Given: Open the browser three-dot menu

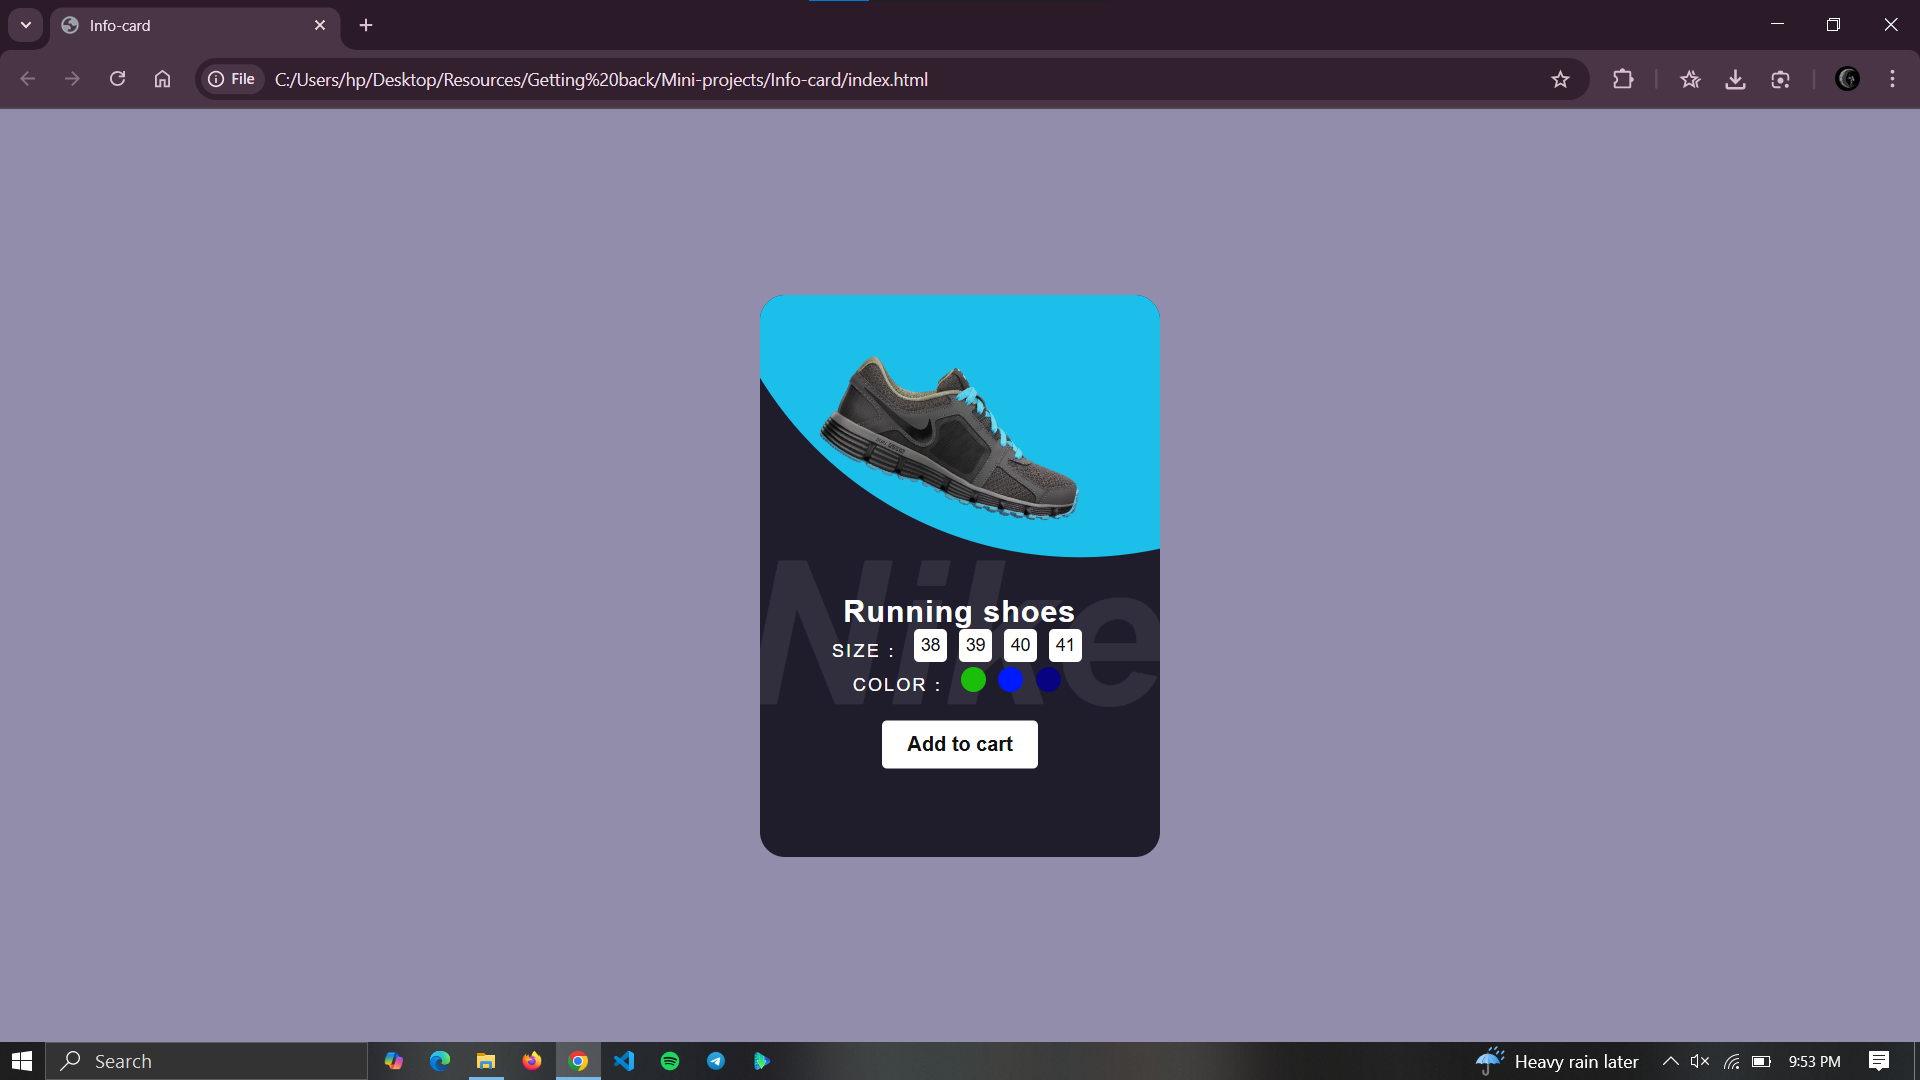Looking at the screenshot, I should coord(1892,79).
